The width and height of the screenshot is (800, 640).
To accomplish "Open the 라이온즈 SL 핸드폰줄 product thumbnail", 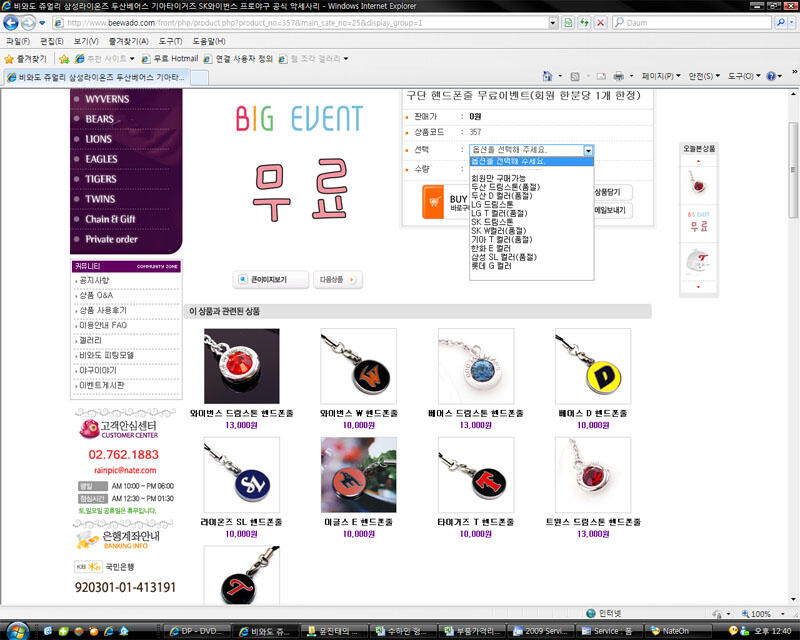I will click(x=241, y=475).
